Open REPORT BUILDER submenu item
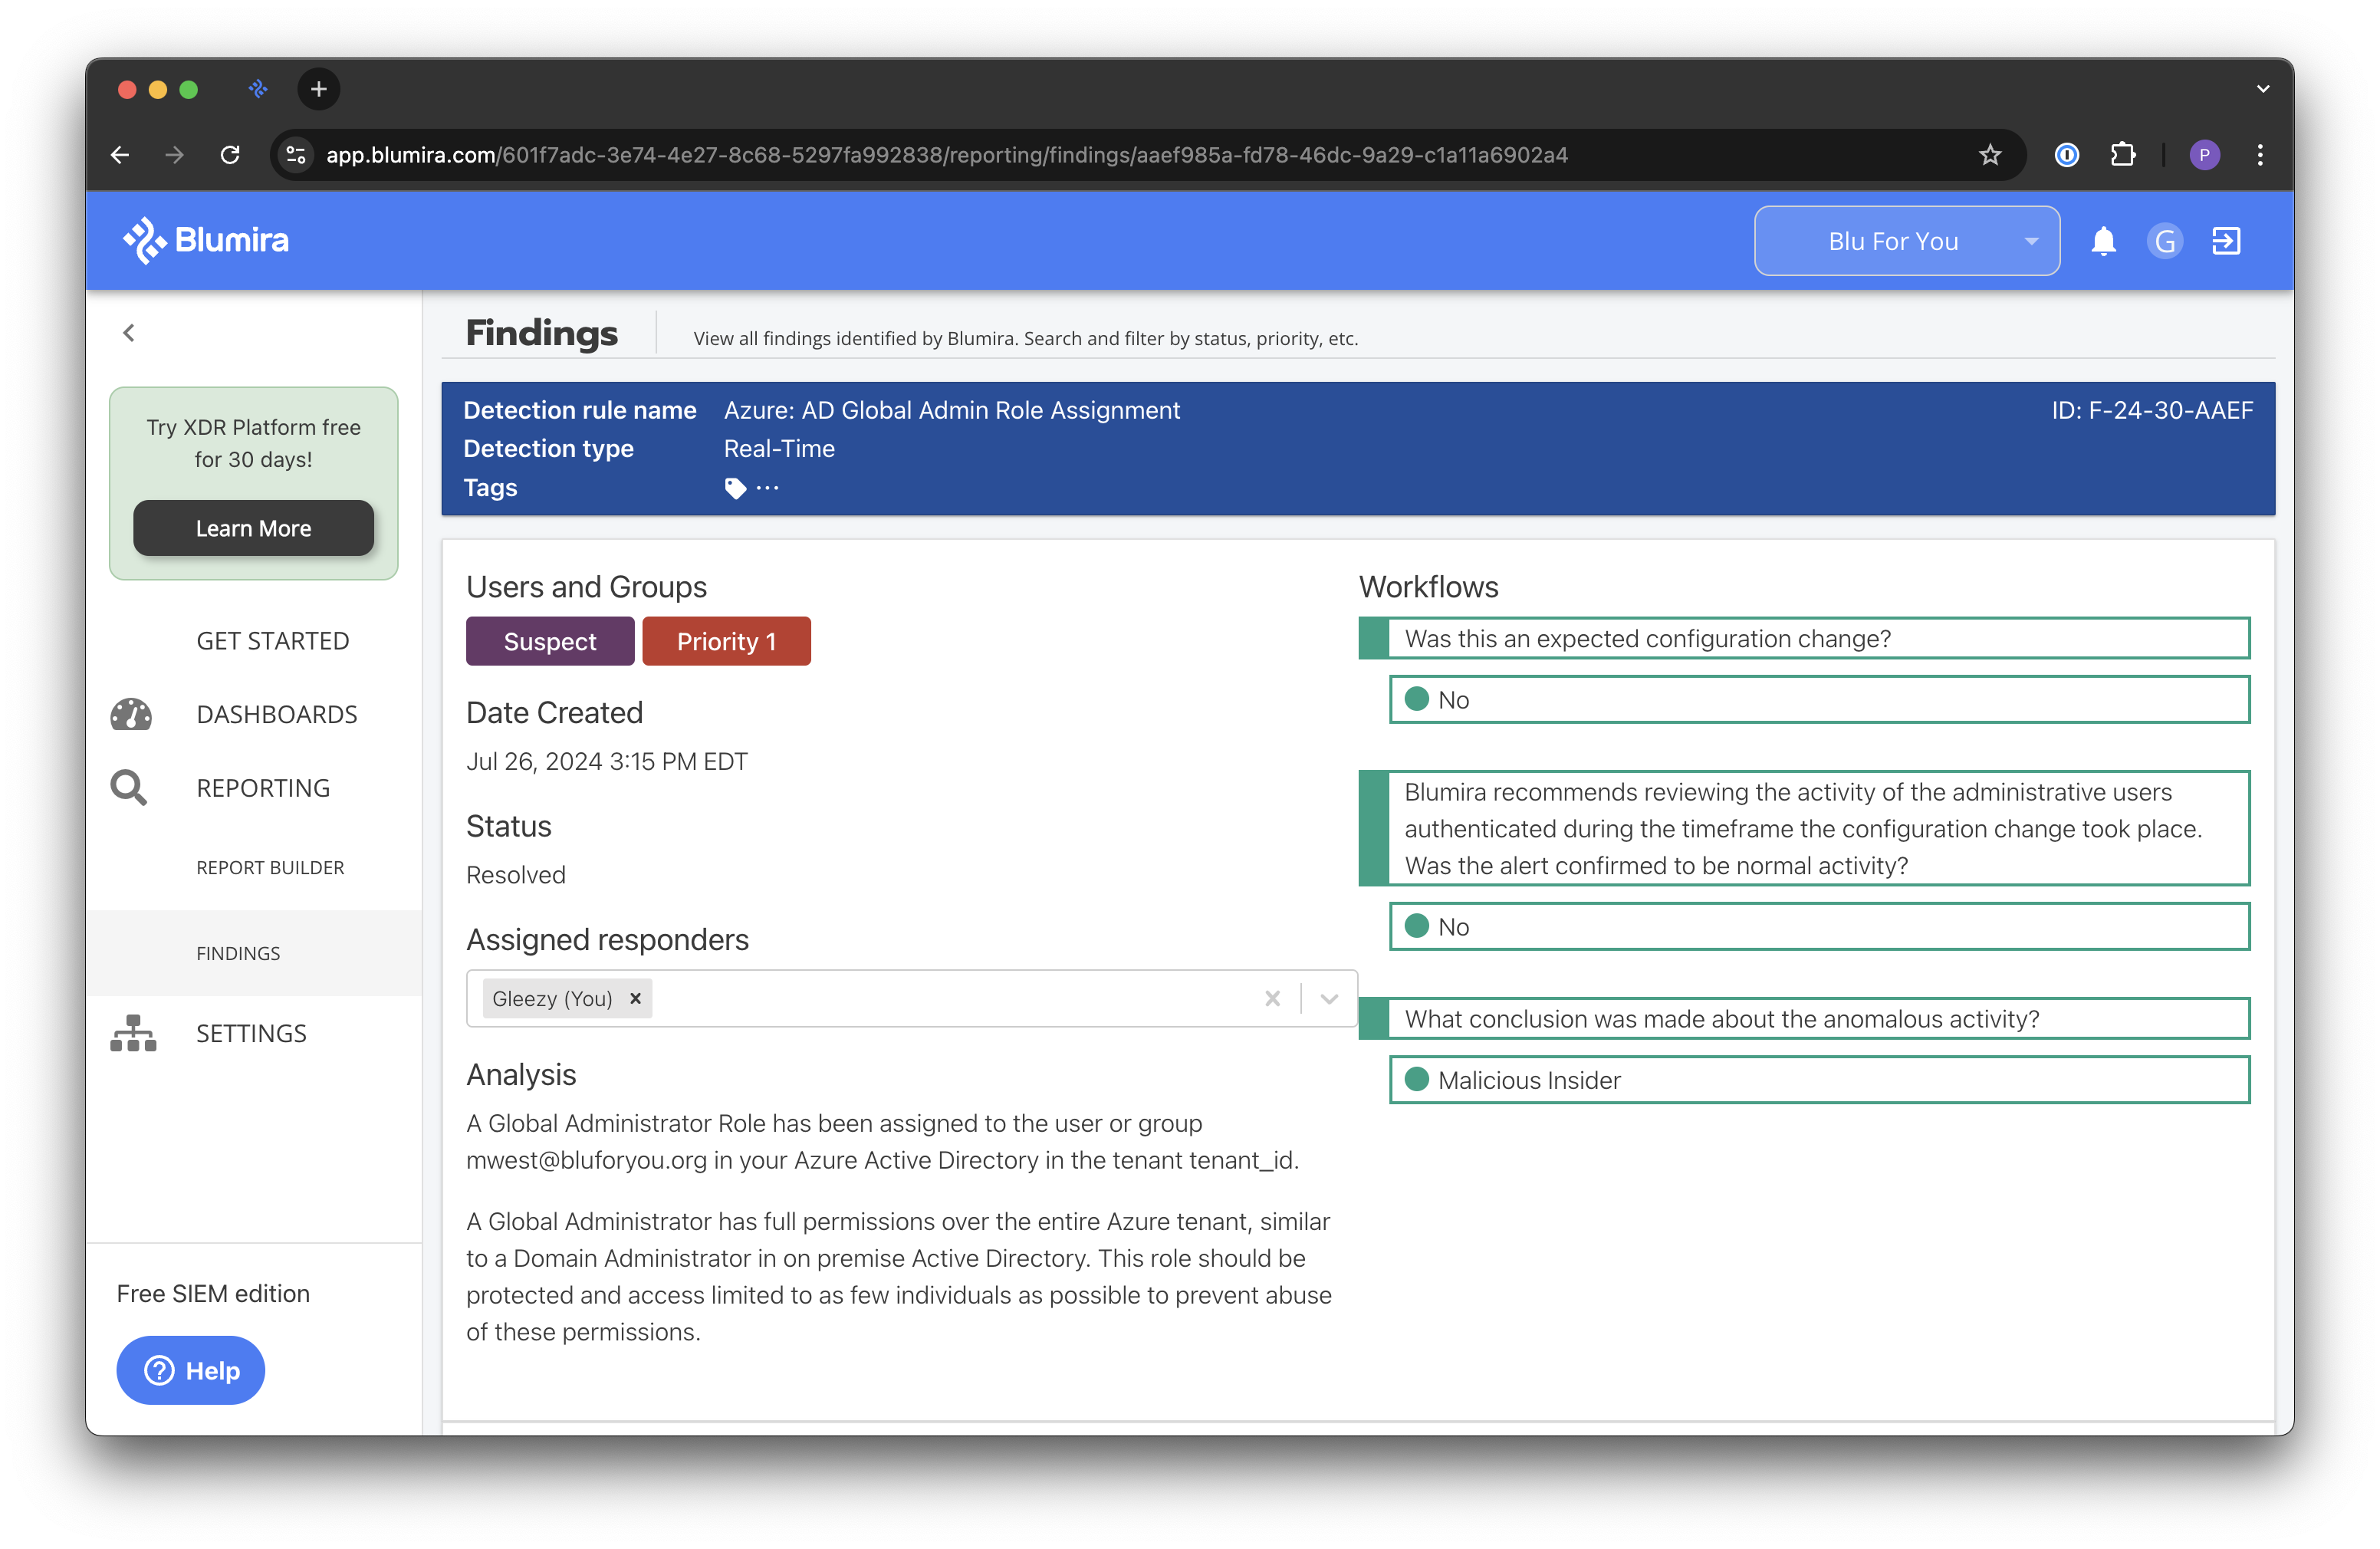This screenshot has height=1549, width=2380. [270, 867]
